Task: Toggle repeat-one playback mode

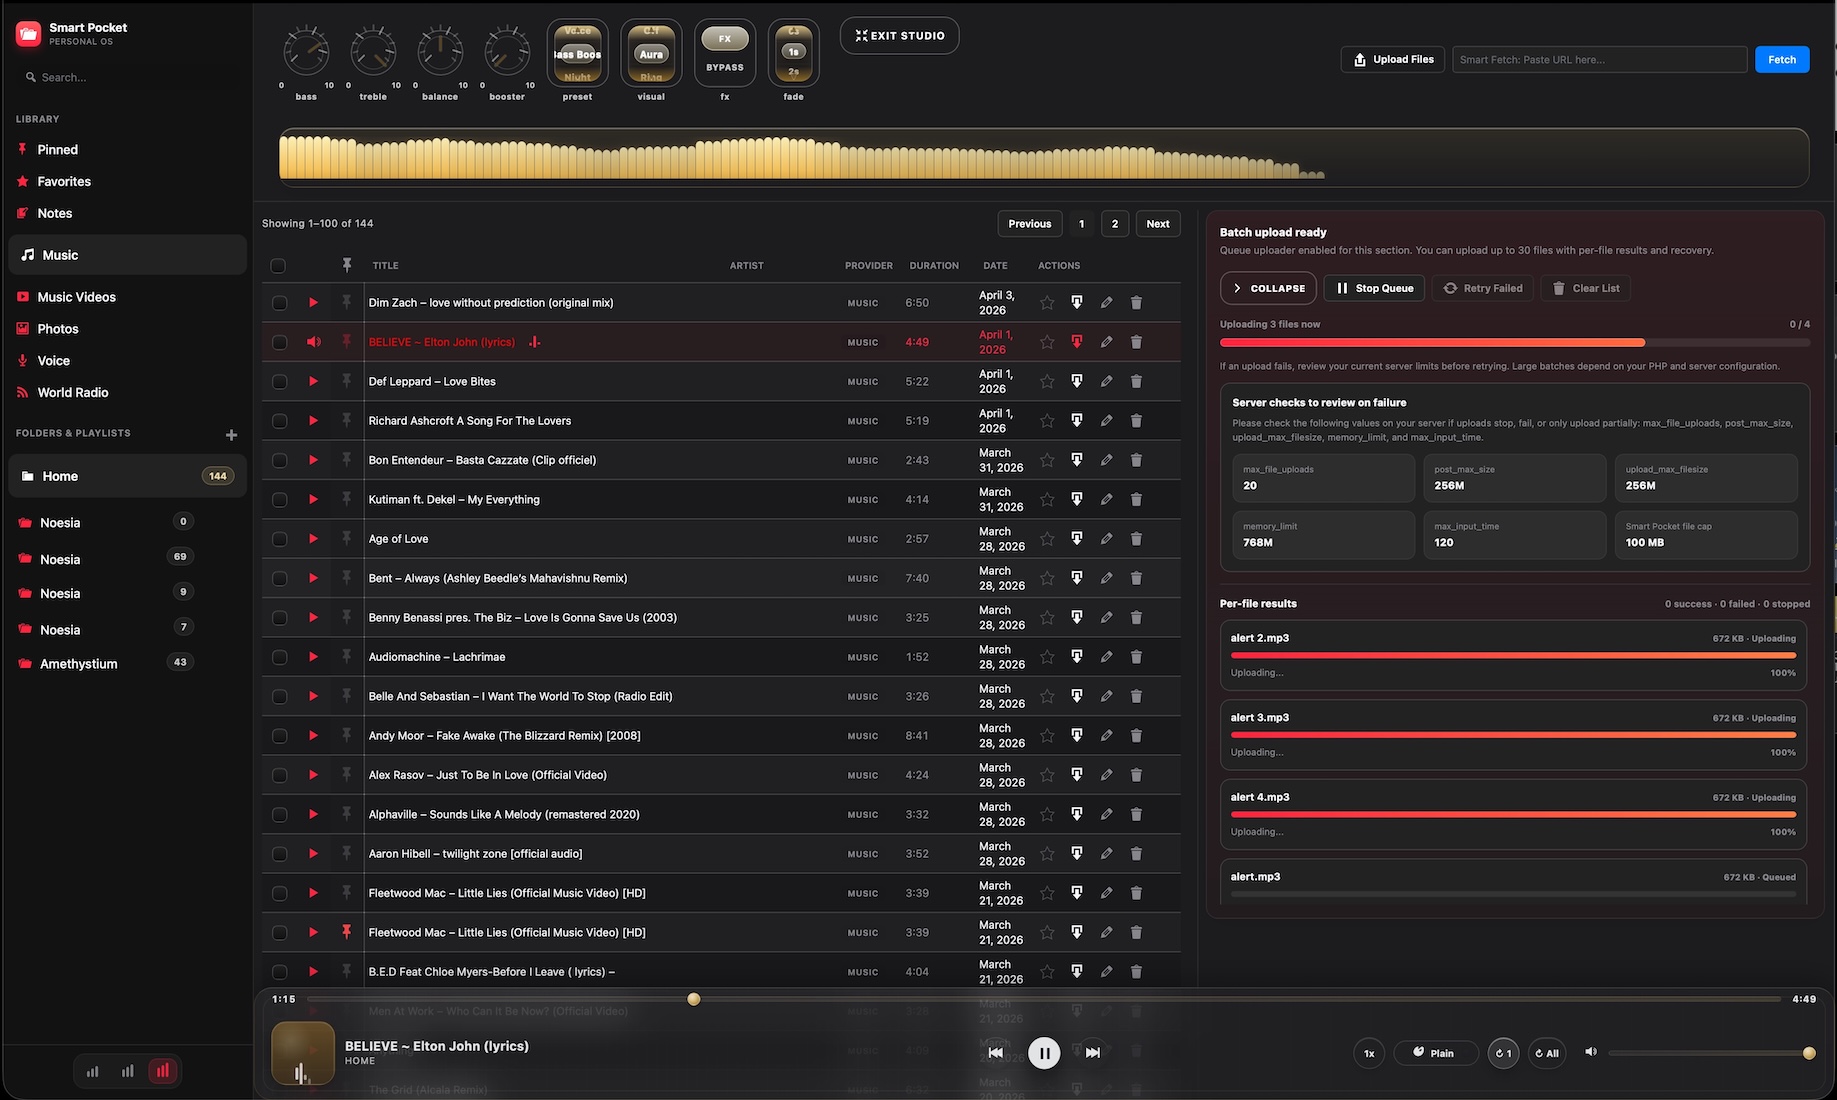Action: (x=1503, y=1053)
